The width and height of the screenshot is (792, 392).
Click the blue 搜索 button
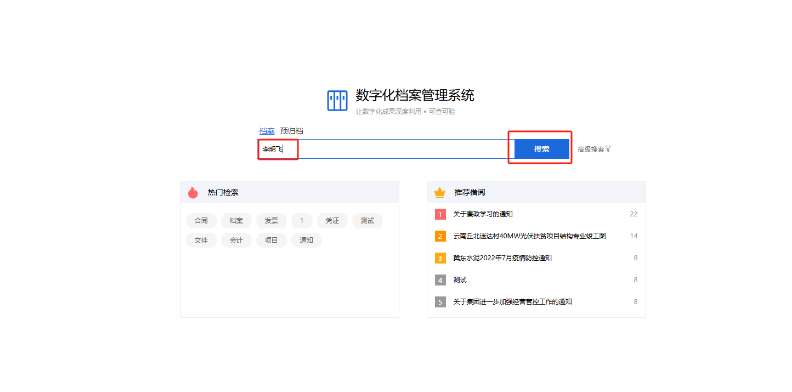pos(541,149)
